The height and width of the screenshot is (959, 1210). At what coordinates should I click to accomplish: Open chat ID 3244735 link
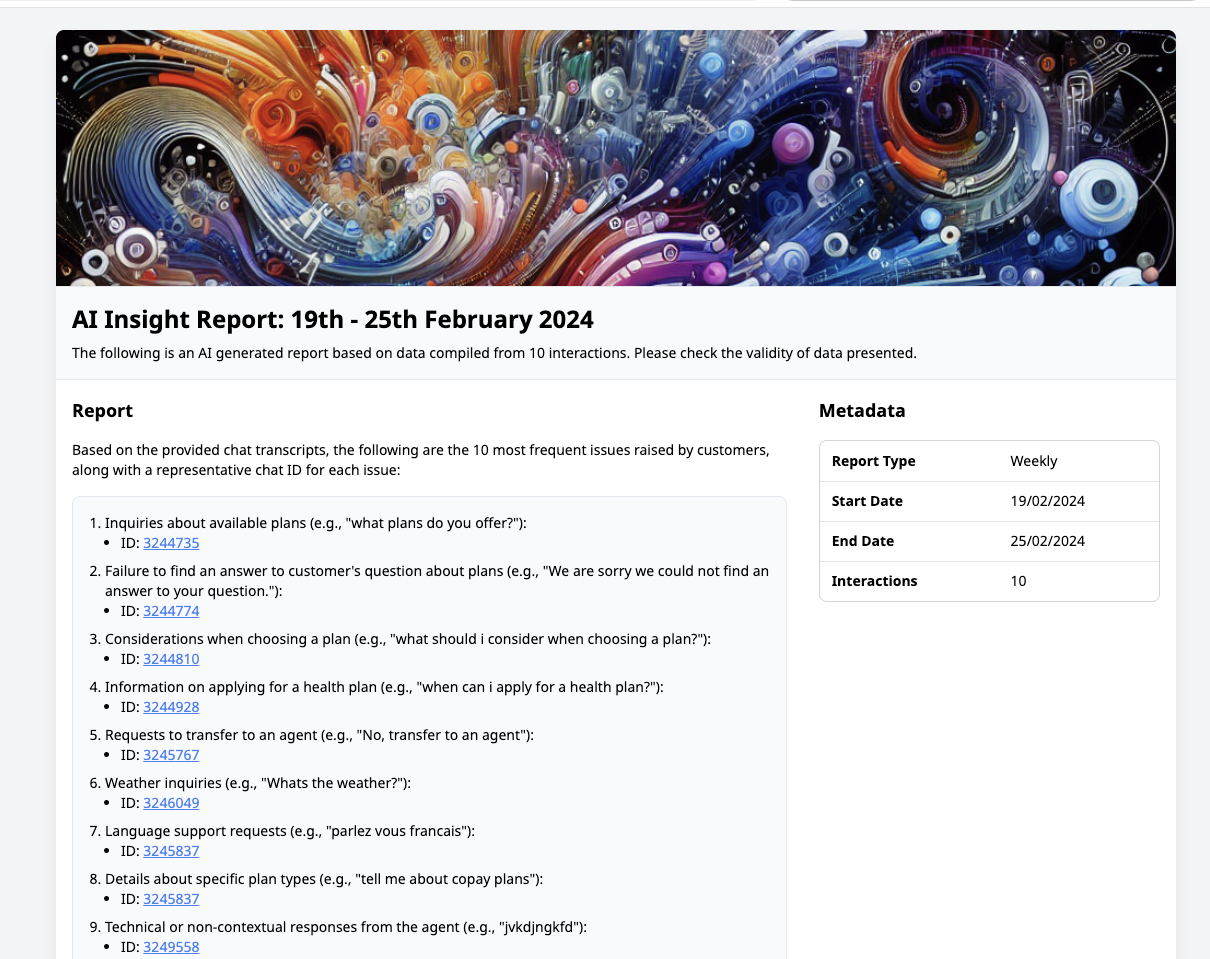(171, 543)
